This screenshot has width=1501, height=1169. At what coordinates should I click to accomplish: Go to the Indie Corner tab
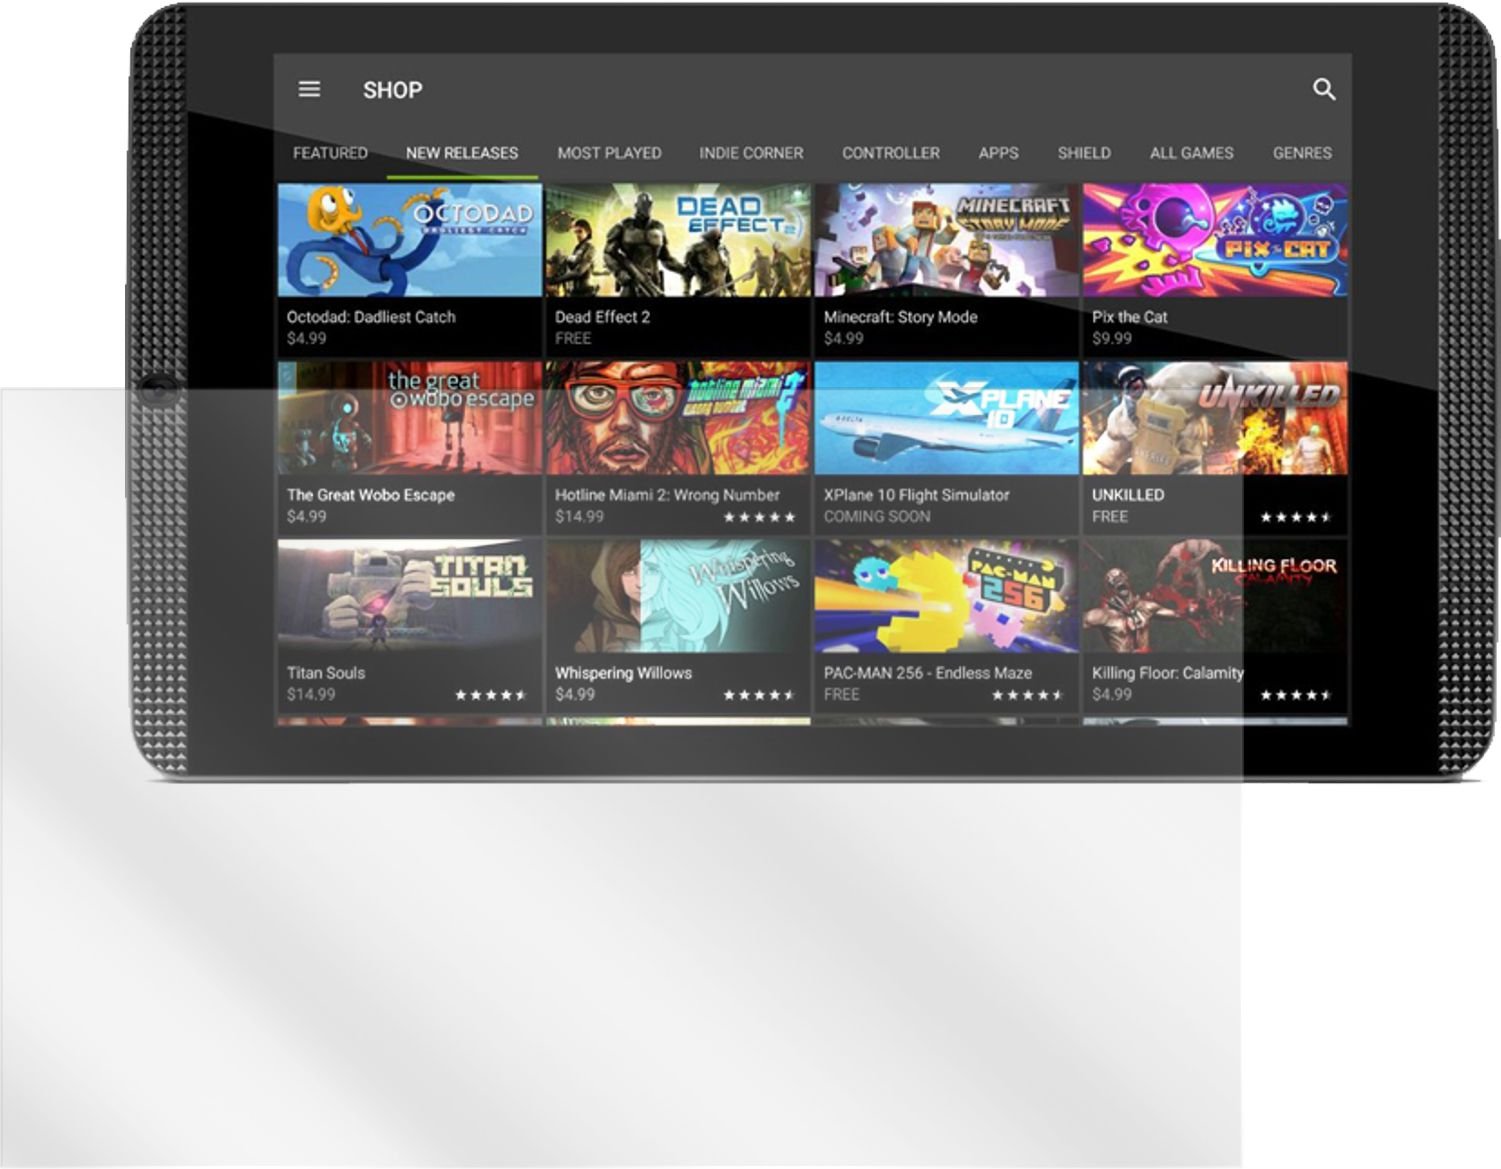[x=751, y=153]
